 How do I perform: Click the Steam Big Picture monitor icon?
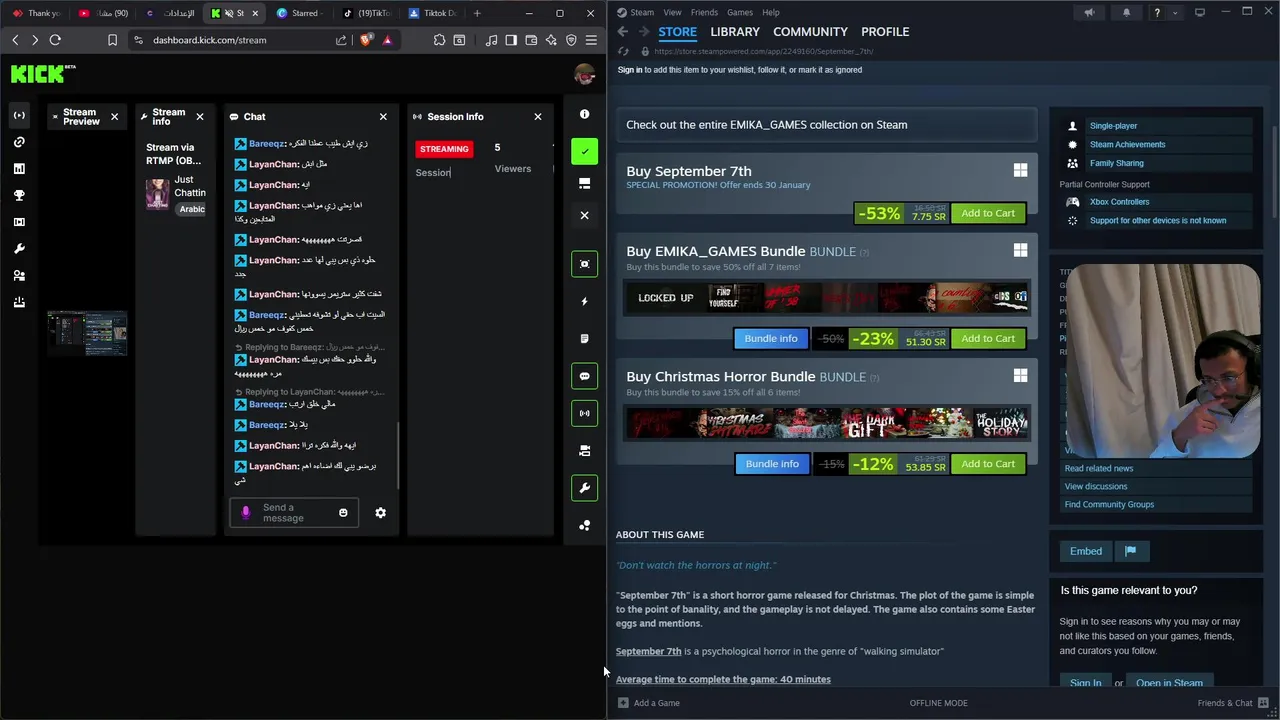(1200, 12)
